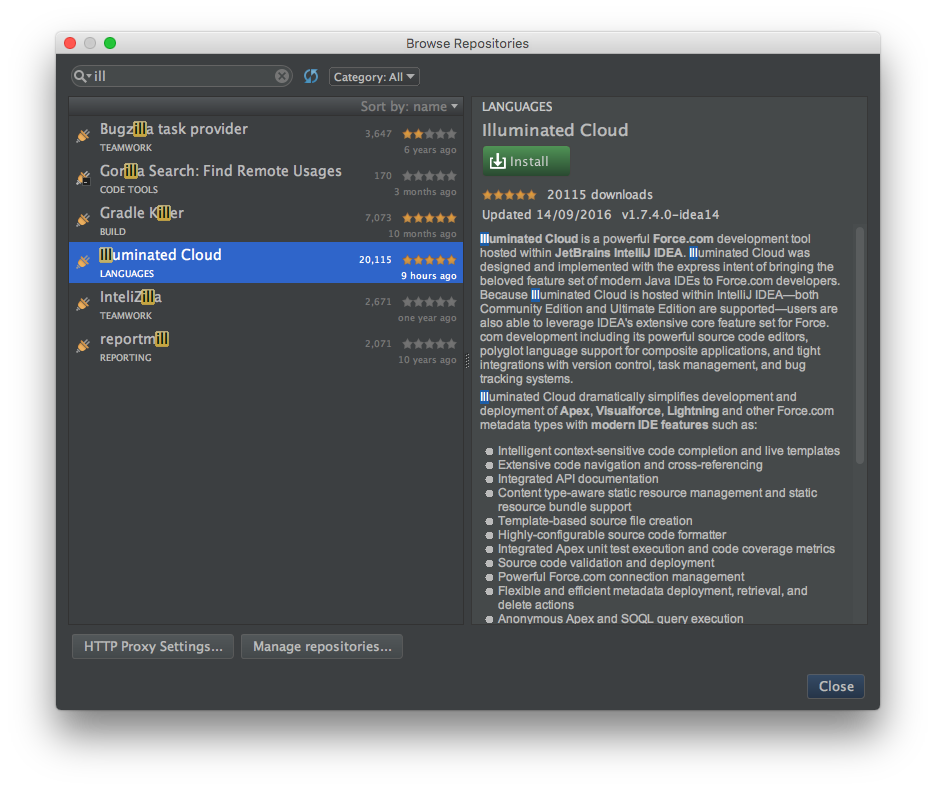Click "Extensive code navigation and cross-referencing" bullet
The height and width of the screenshot is (790, 936).
pyautogui.click(x=630, y=465)
